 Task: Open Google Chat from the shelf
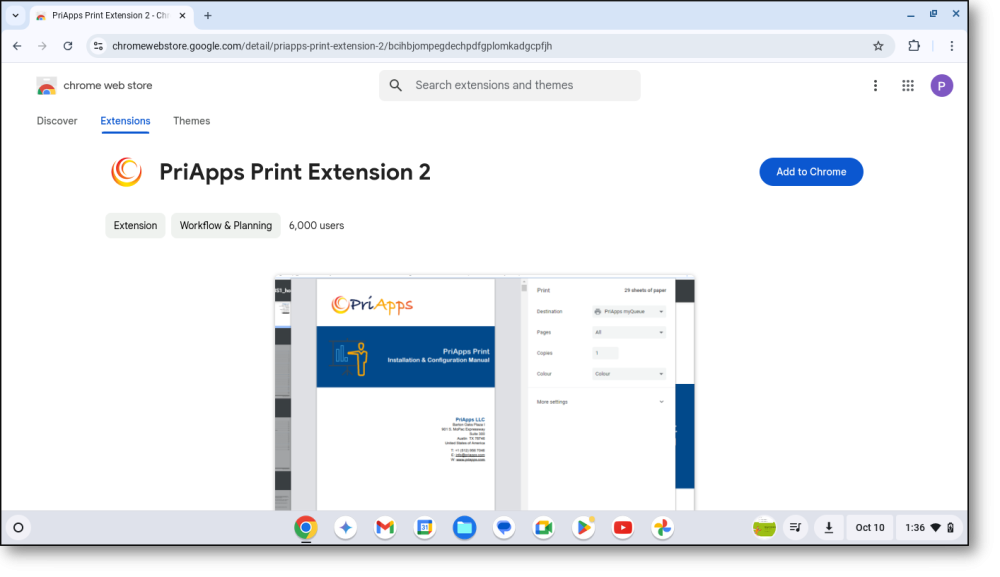coord(504,527)
